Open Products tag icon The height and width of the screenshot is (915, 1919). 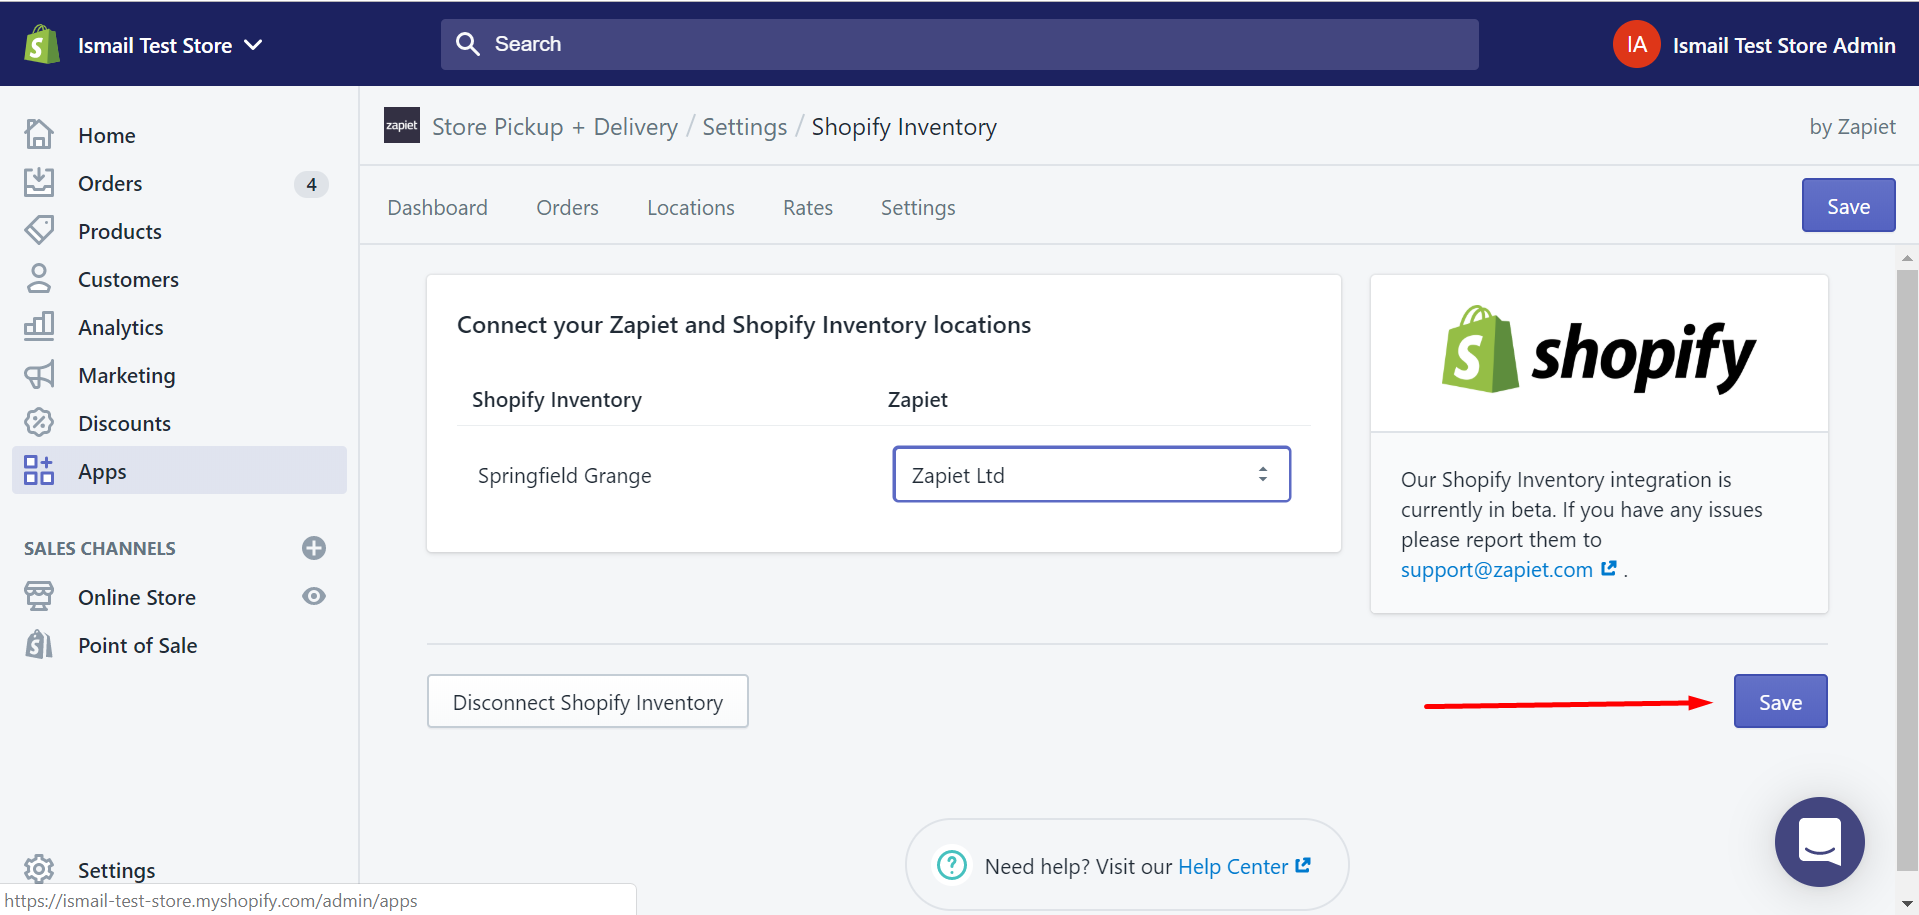39,230
